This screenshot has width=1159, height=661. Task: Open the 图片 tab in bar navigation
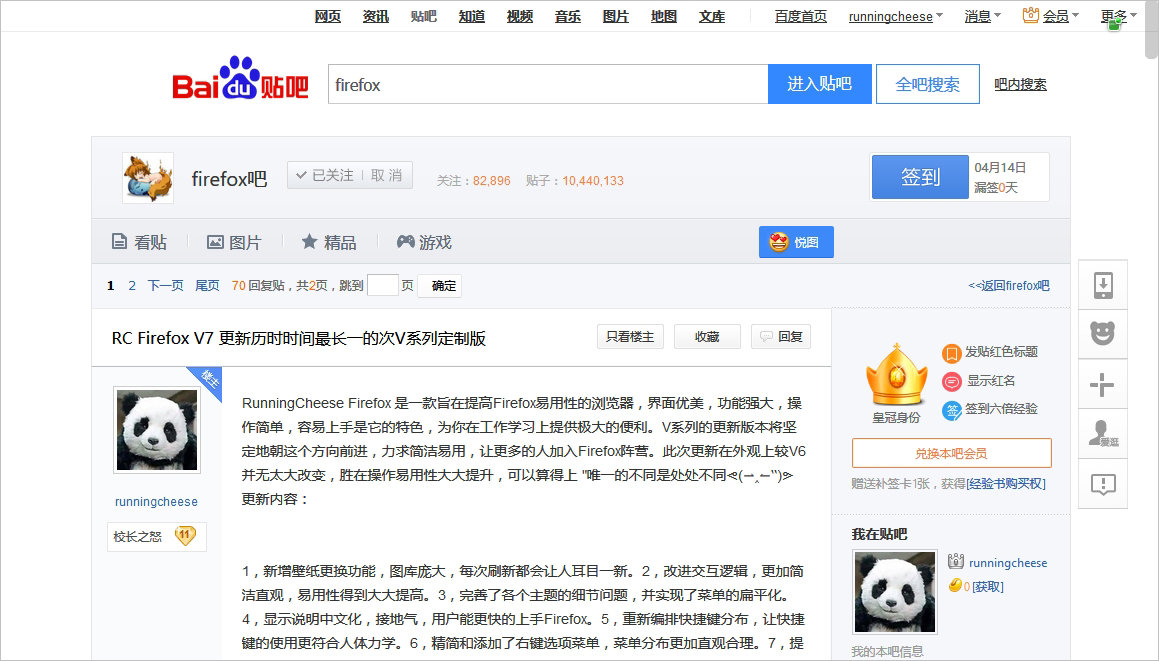click(x=234, y=242)
